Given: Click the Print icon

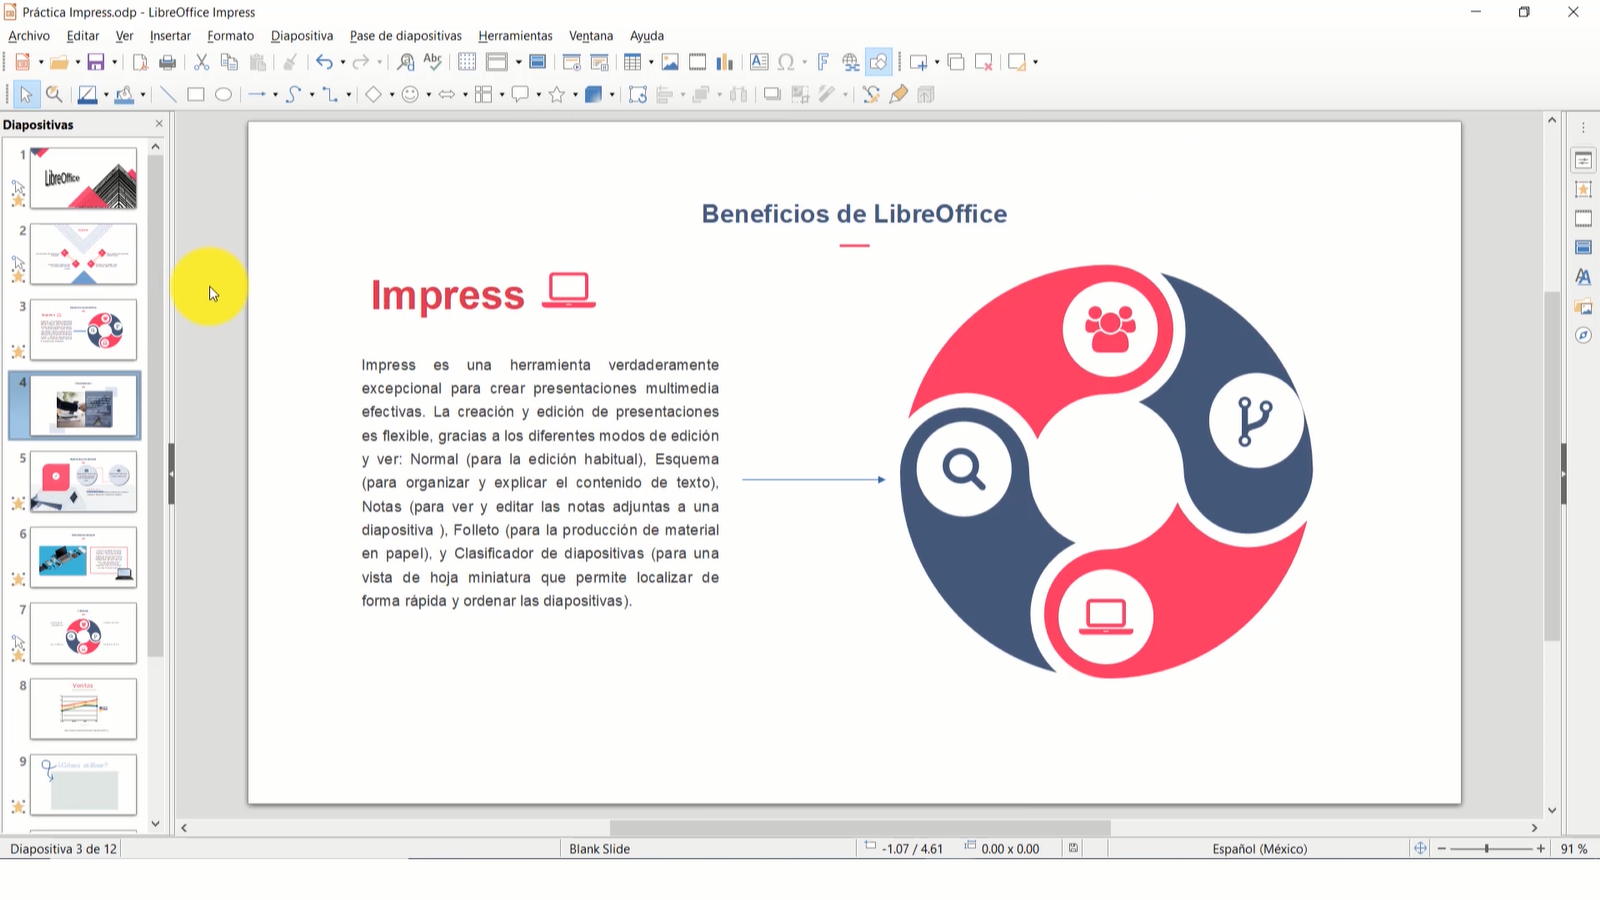Looking at the screenshot, I should [x=168, y=62].
